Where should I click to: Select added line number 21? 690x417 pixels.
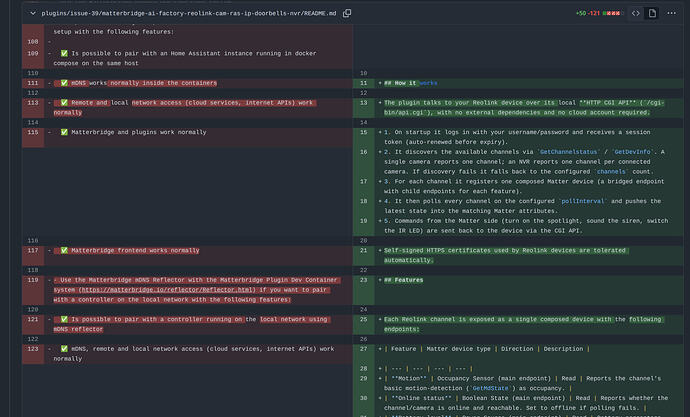(363, 251)
